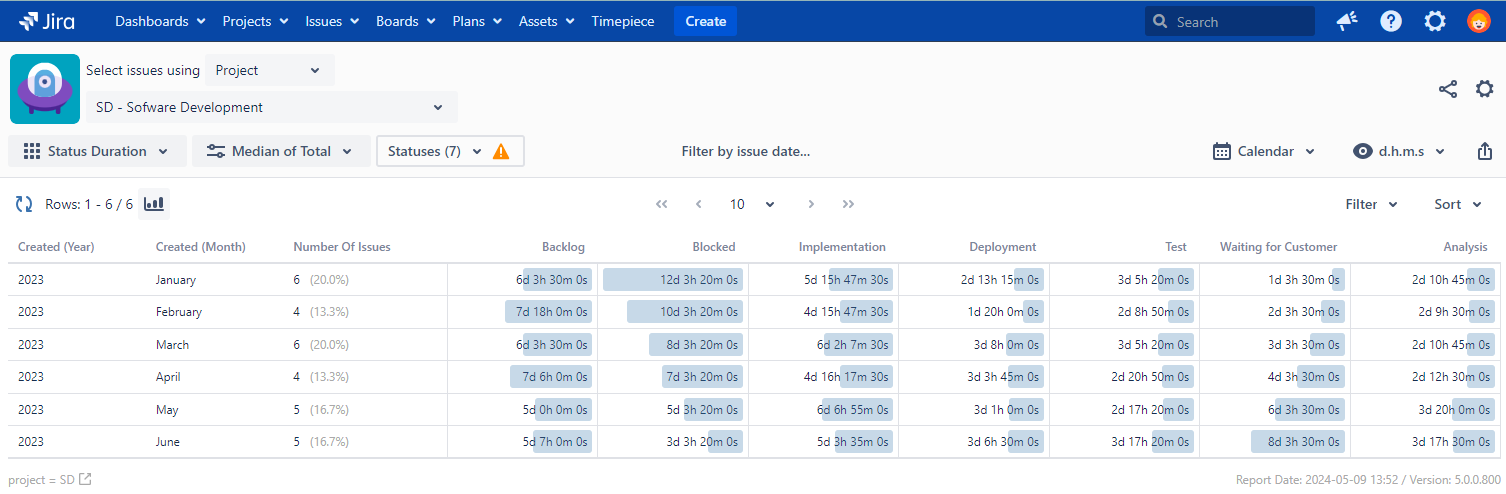The width and height of the screenshot is (1506, 494).
Task: Open the user profile avatar
Action: 1479,21
